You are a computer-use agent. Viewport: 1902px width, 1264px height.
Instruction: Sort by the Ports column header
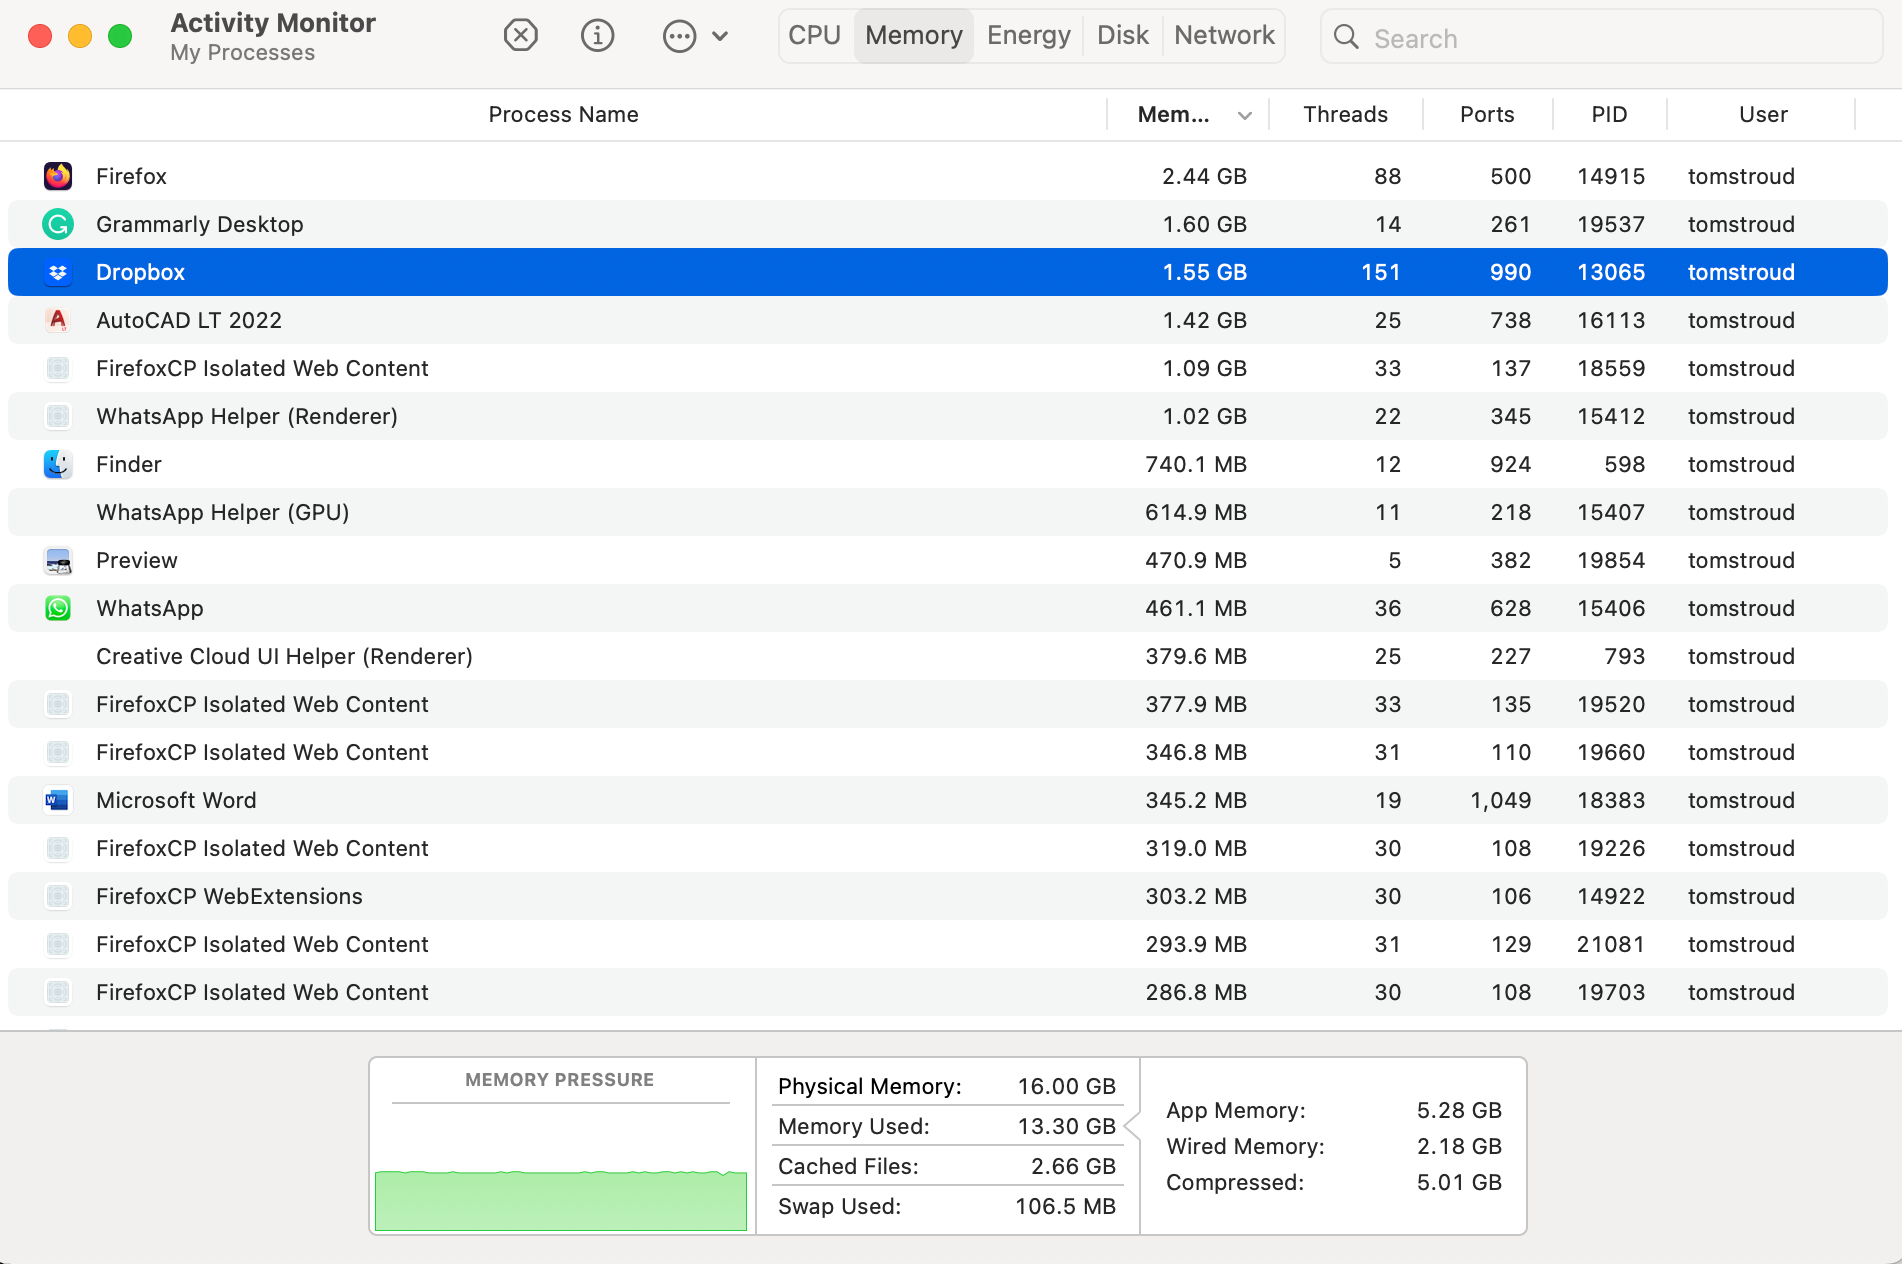[1487, 114]
